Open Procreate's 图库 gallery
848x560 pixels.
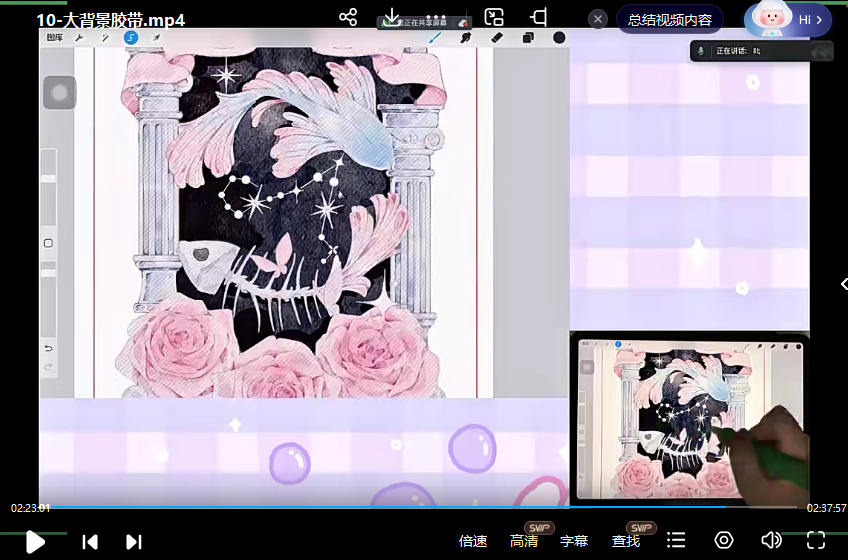tap(55, 38)
